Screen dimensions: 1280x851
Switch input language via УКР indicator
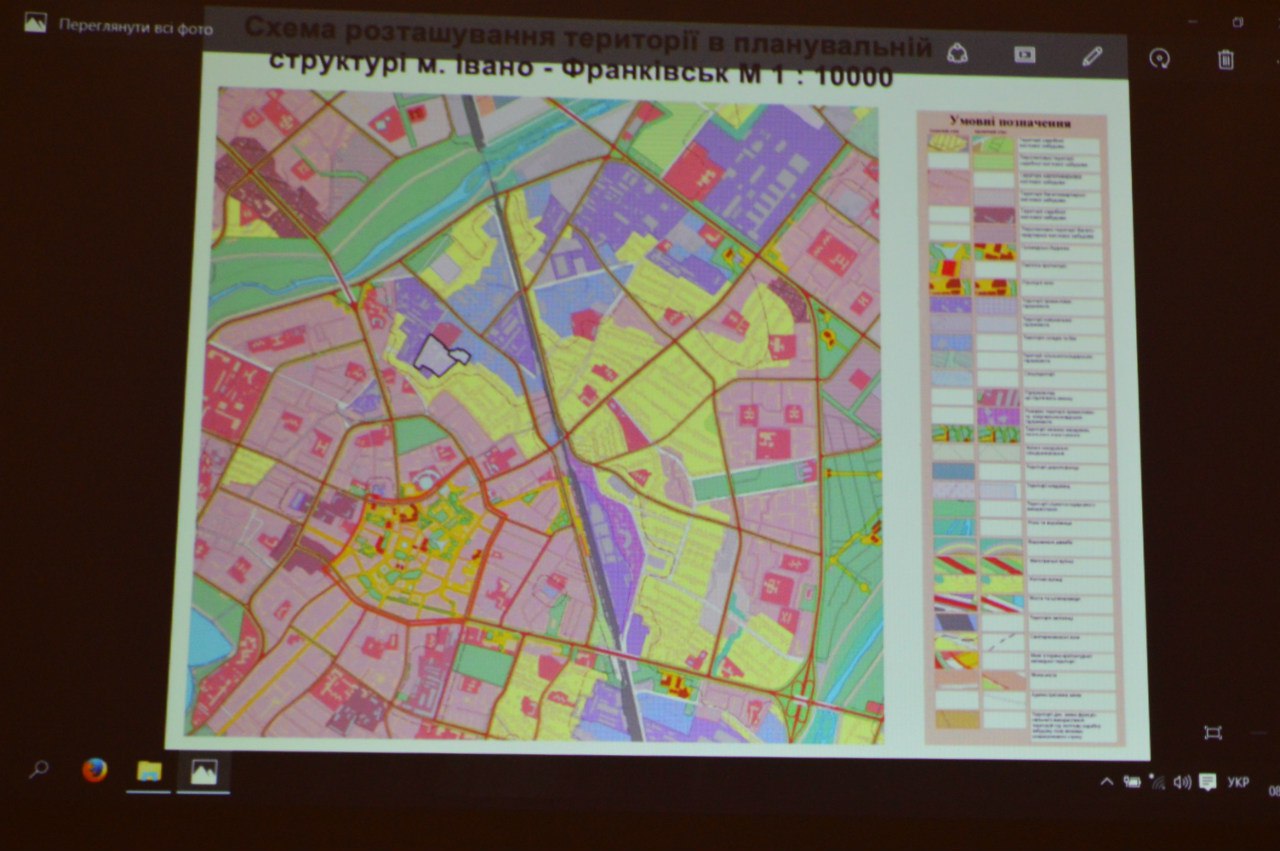[x=1237, y=782]
